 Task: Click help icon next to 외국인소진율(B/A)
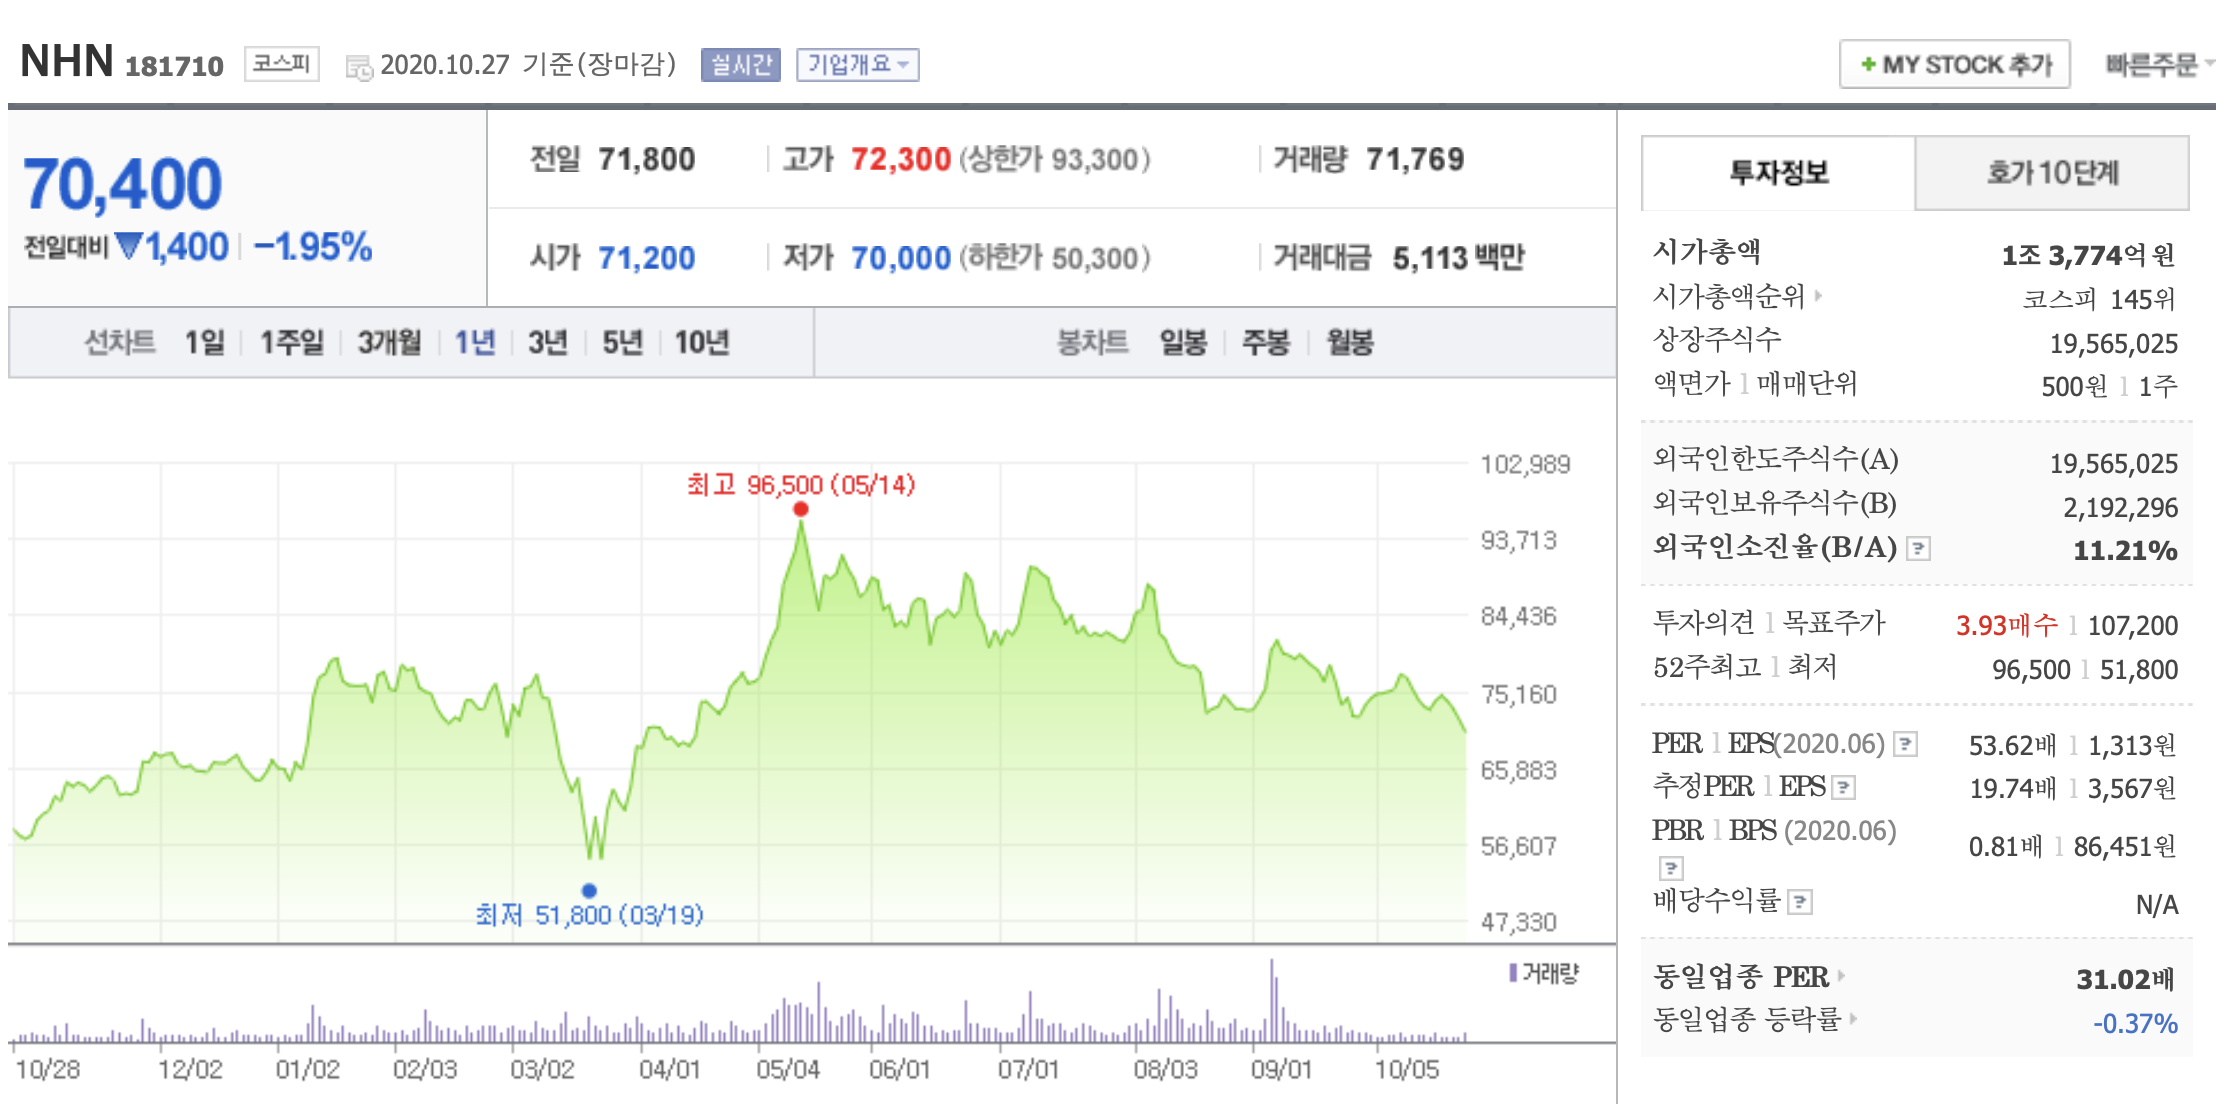coord(1918,549)
